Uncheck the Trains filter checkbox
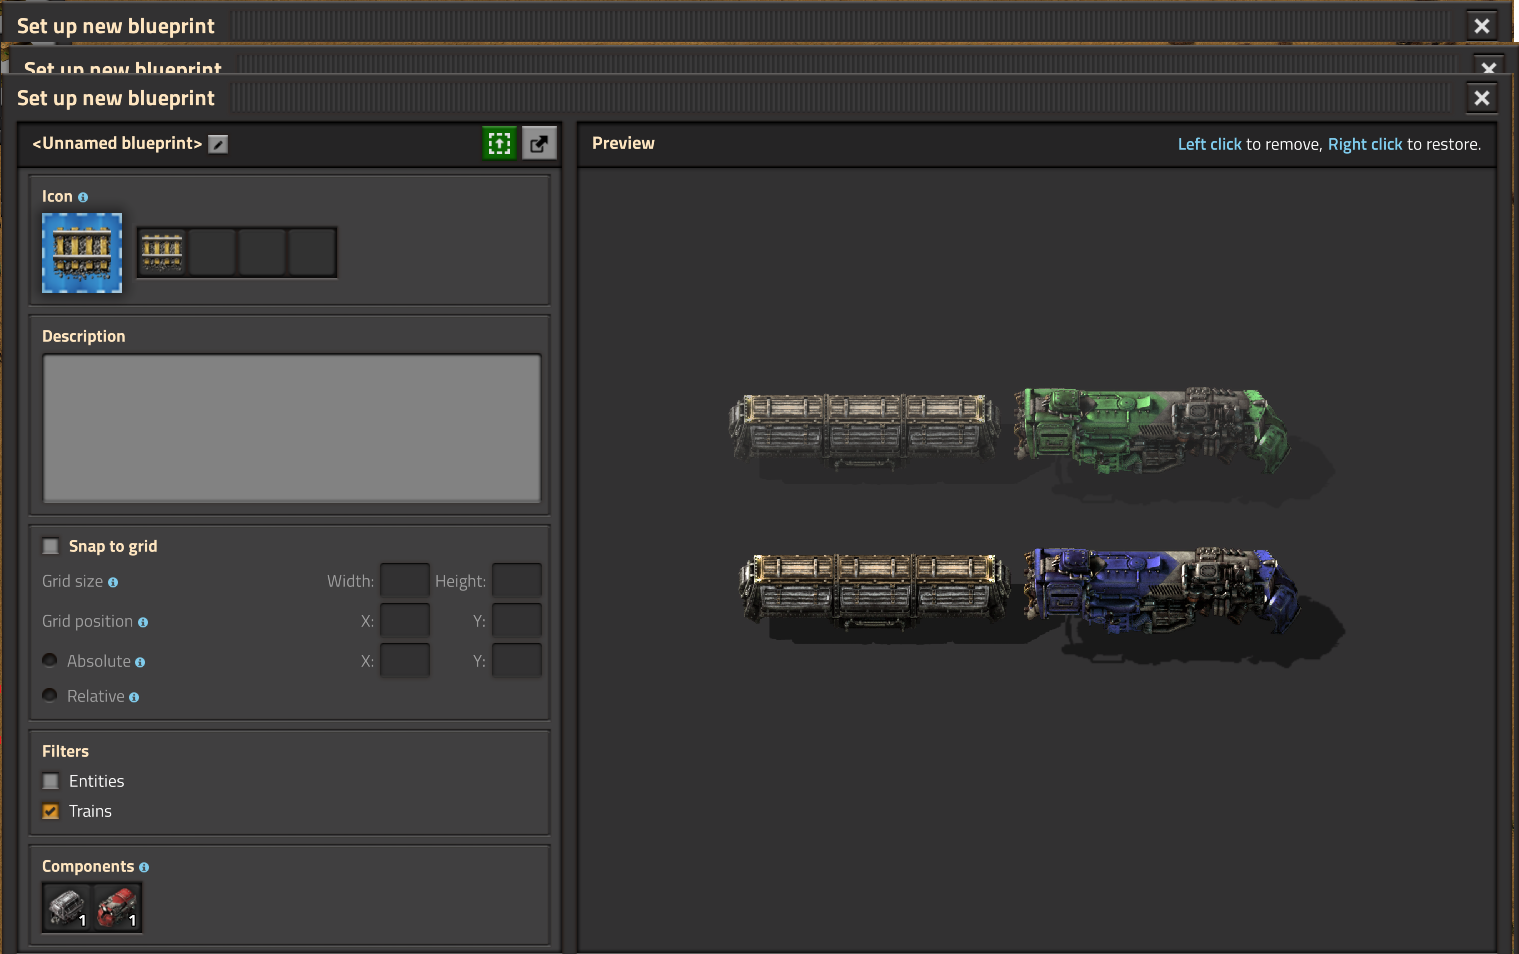The height and width of the screenshot is (954, 1519). pos(51,811)
